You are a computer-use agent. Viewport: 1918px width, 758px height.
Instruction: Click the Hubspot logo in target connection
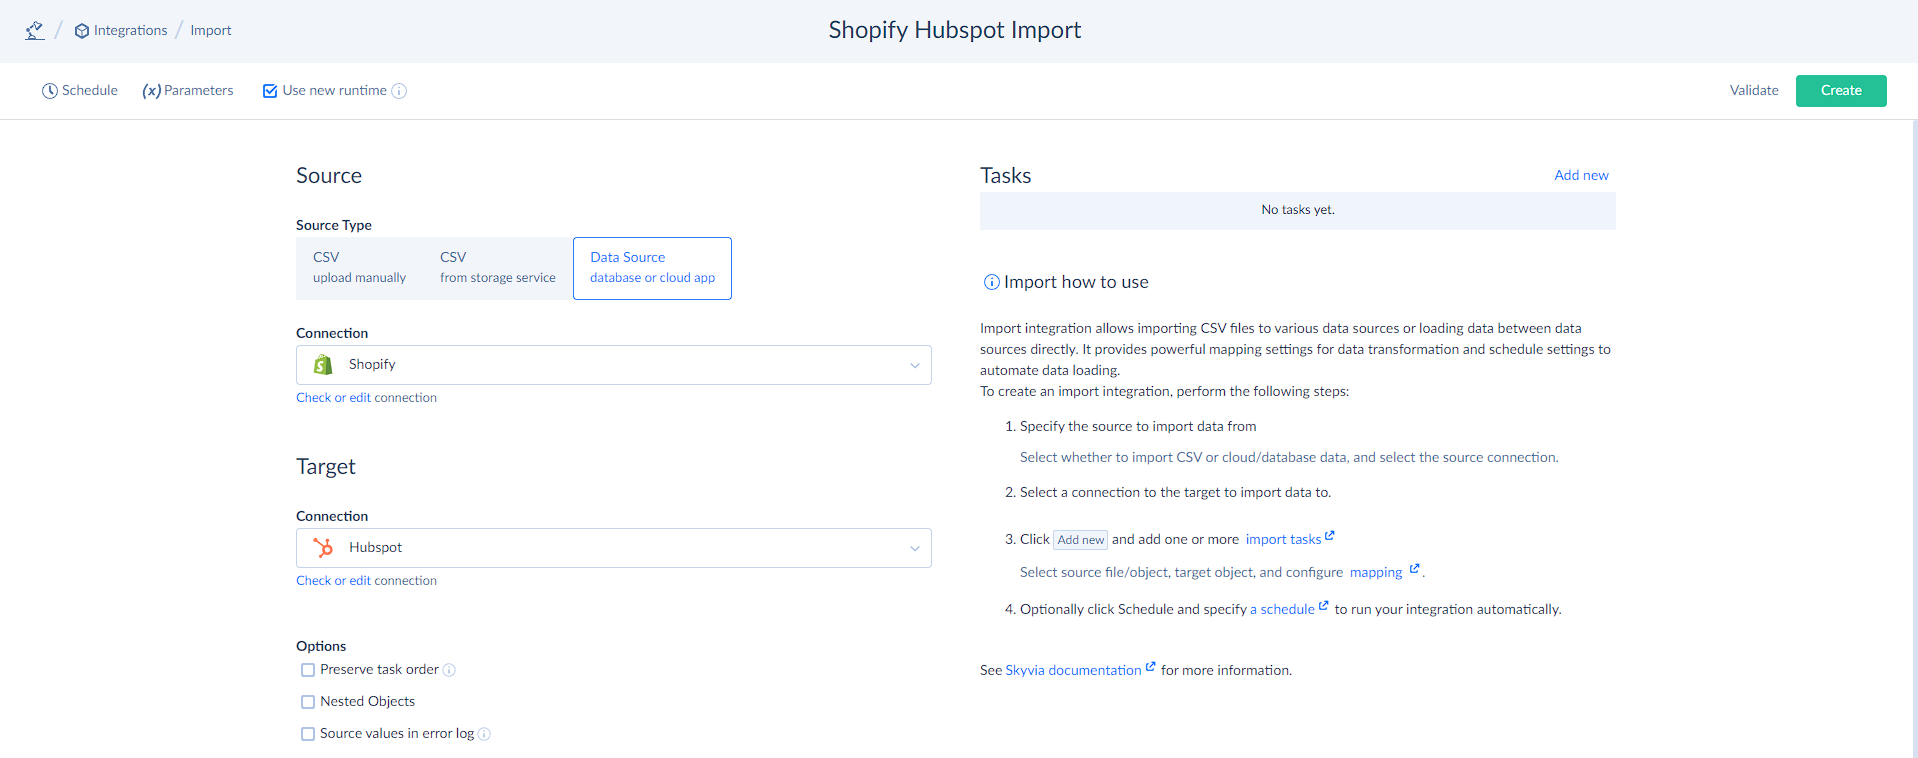323,548
